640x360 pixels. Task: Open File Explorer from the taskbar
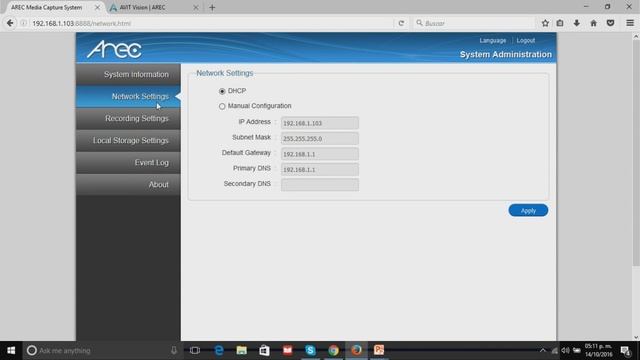[242, 351]
